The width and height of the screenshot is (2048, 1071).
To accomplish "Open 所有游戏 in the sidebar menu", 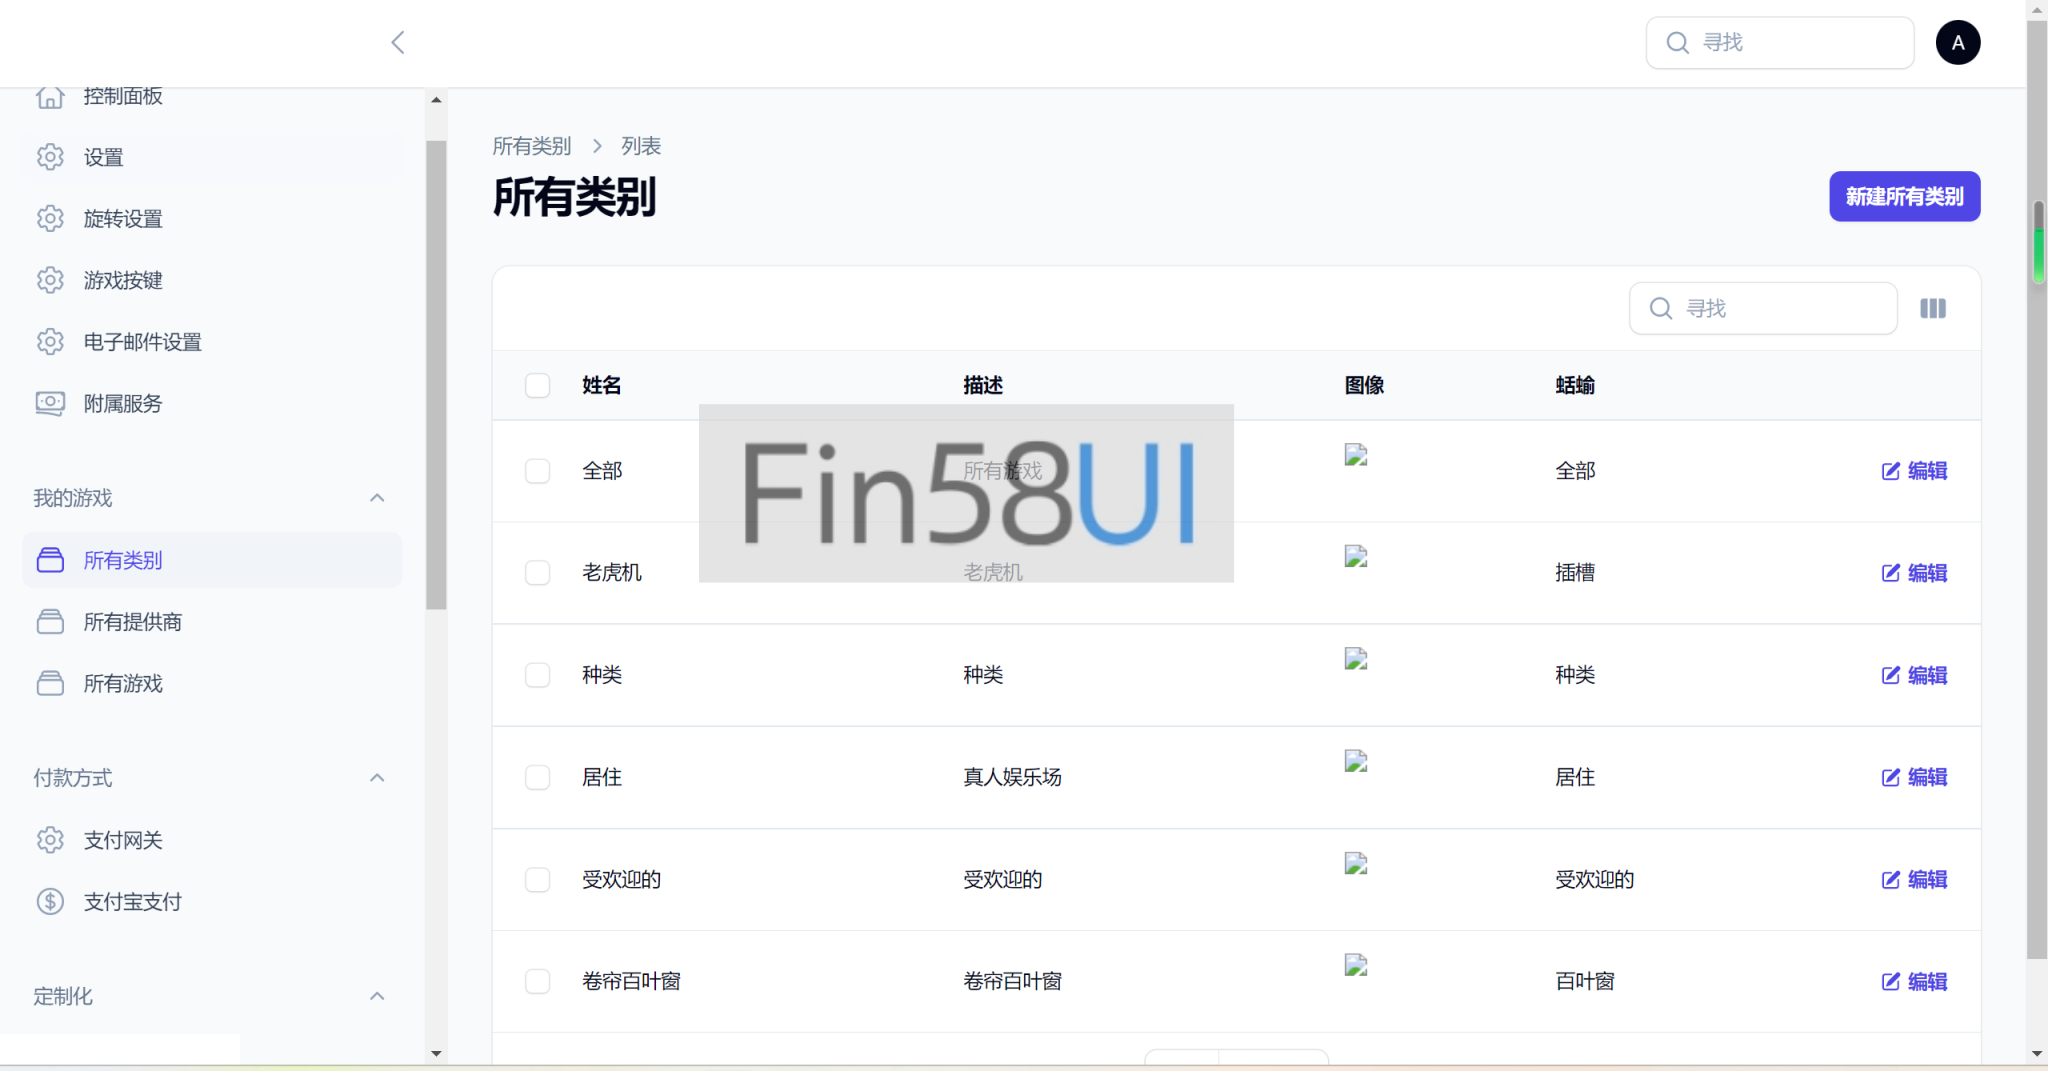I will coord(122,684).
